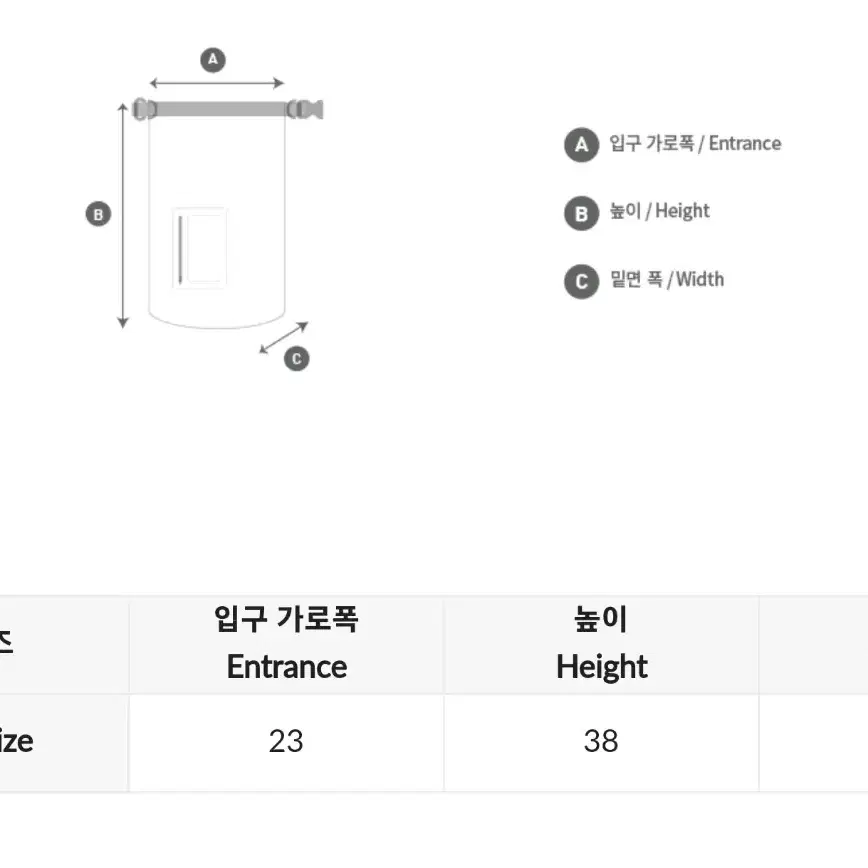Click the horizontal entrance width arrow
The image size is (868, 868).
tap(217, 83)
